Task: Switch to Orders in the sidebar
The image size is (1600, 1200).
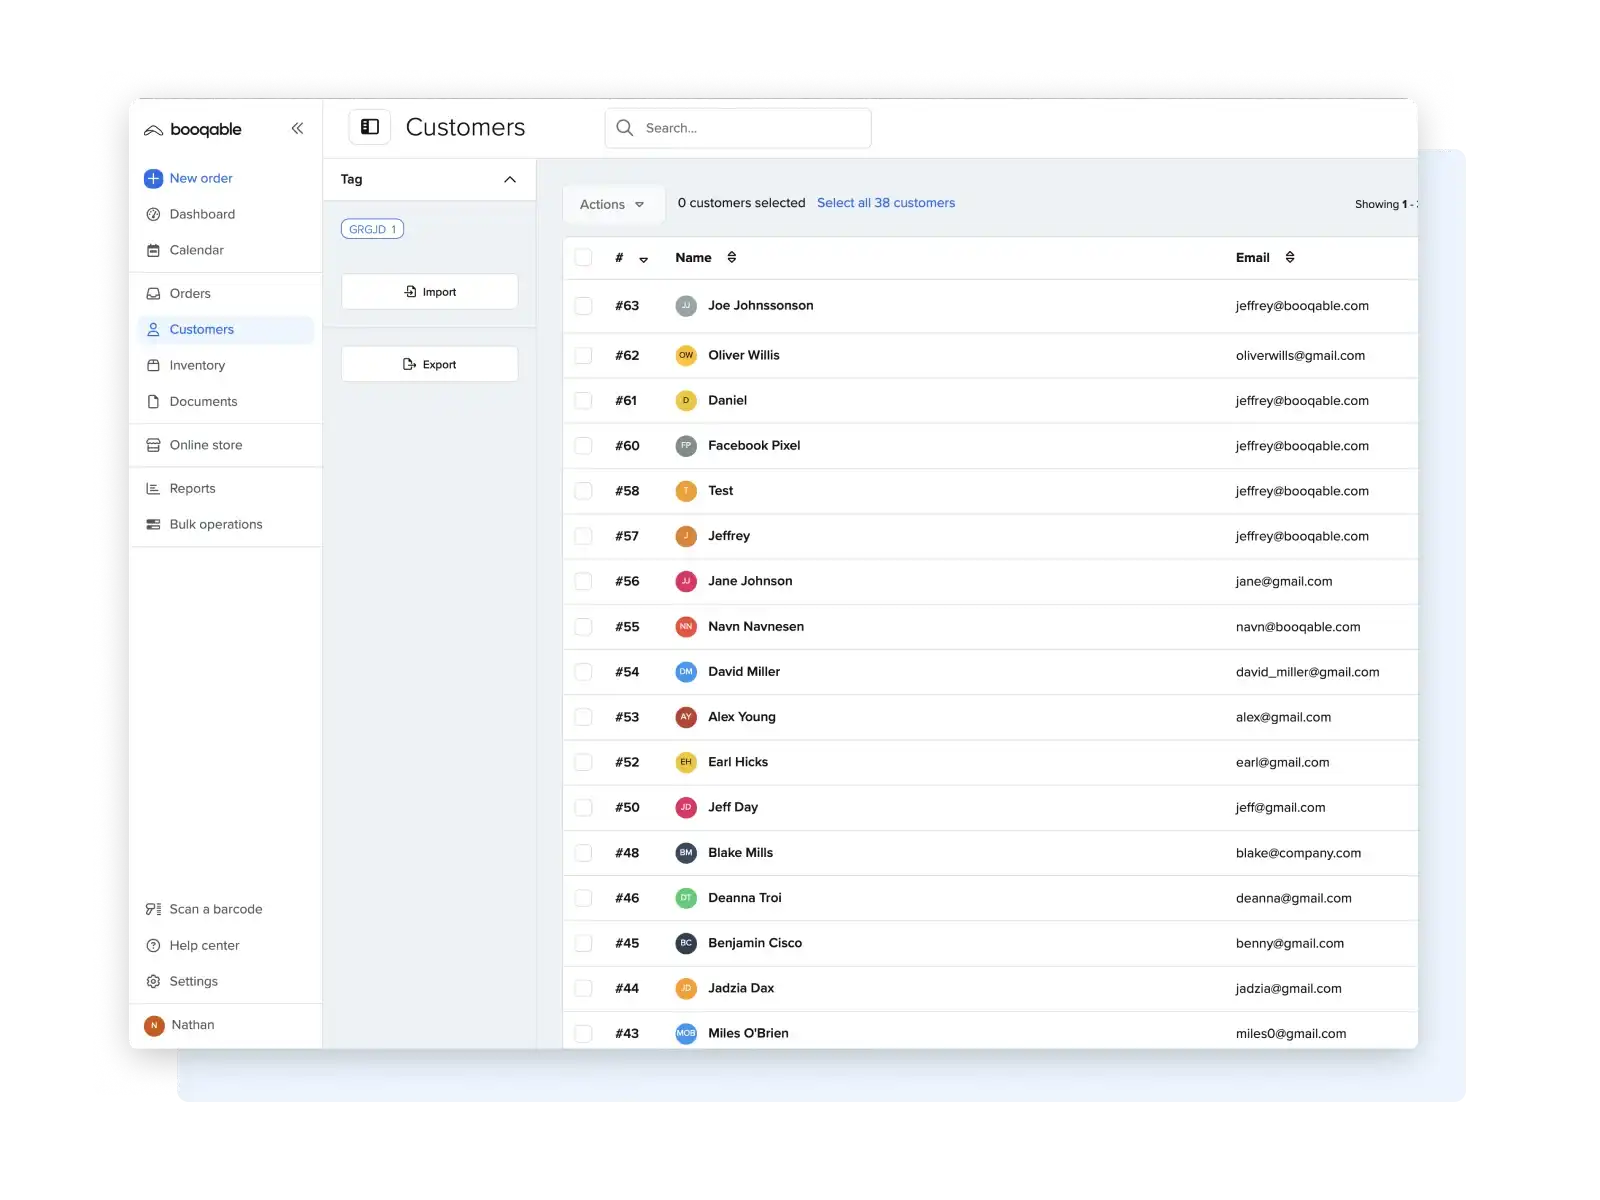Action: 190,293
